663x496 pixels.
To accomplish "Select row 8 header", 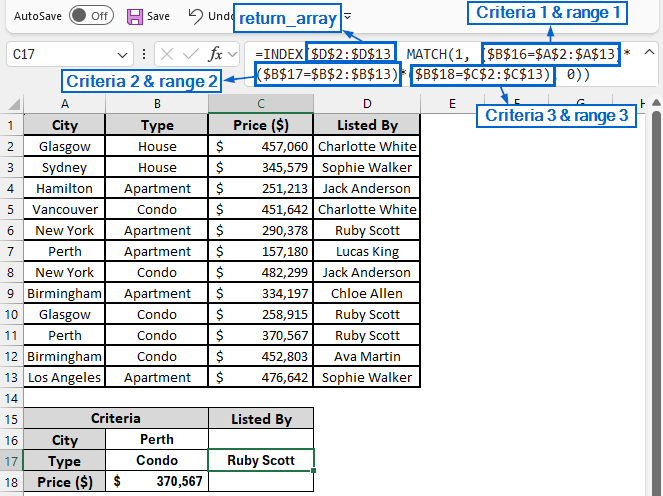I will click(12, 272).
